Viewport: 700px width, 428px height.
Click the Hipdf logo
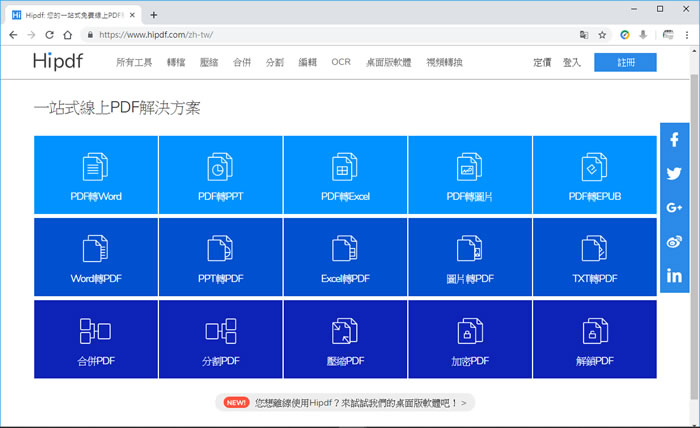[58, 61]
